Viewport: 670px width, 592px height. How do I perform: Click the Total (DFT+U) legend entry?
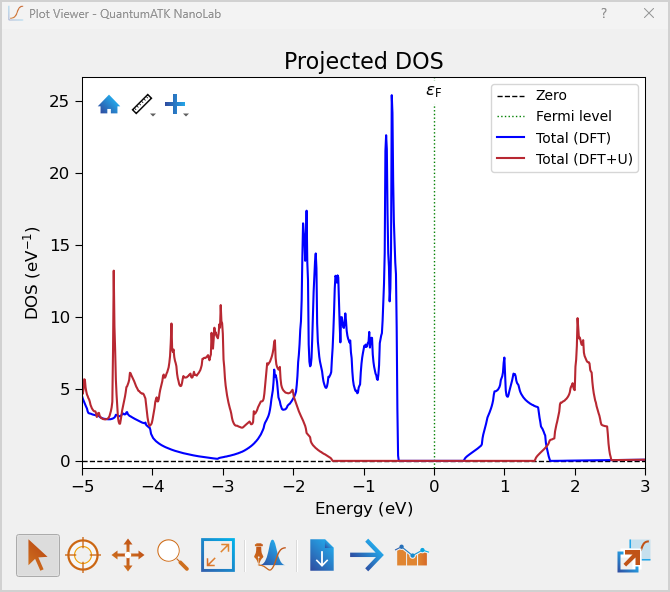pyautogui.click(x=584, y=159)
